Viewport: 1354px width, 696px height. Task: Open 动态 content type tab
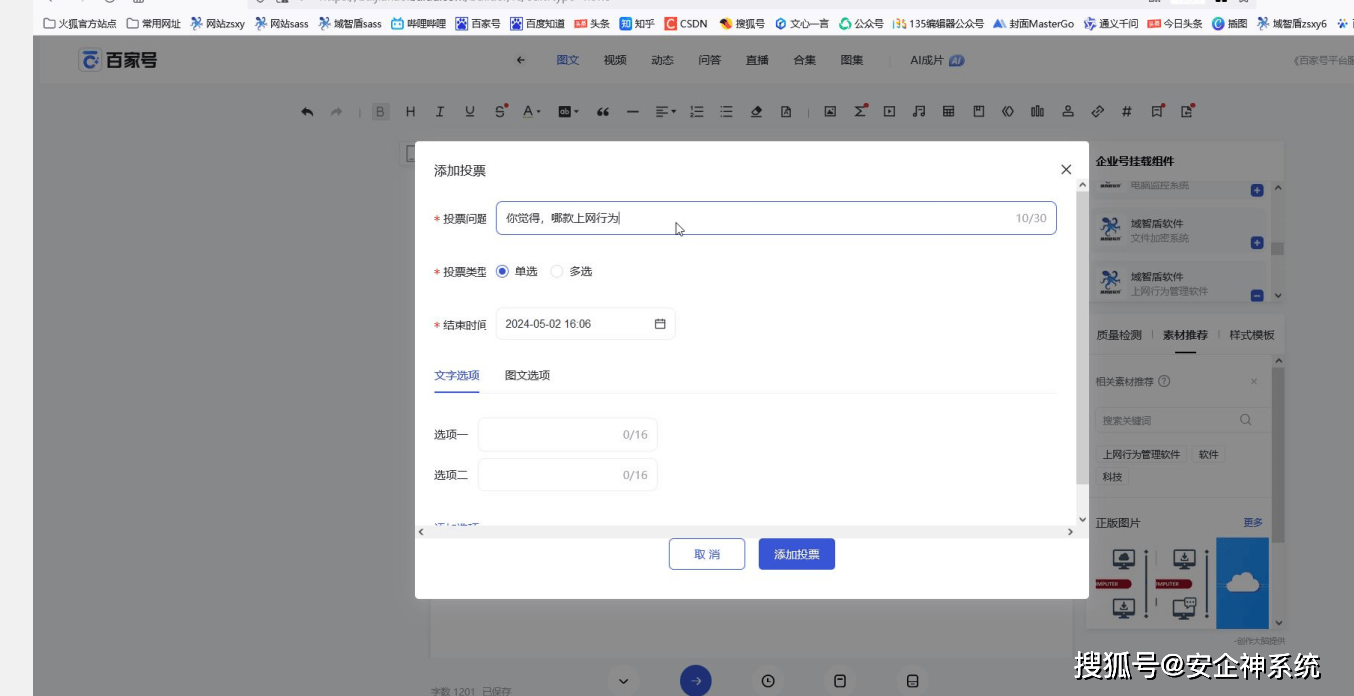click(662, 60)
